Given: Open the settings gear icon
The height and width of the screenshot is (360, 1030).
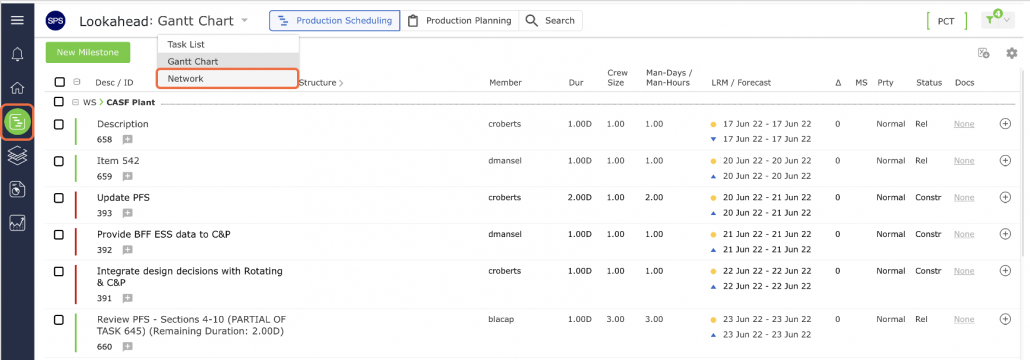Looking at the screenshot, I should click(x=1012, y=53).
